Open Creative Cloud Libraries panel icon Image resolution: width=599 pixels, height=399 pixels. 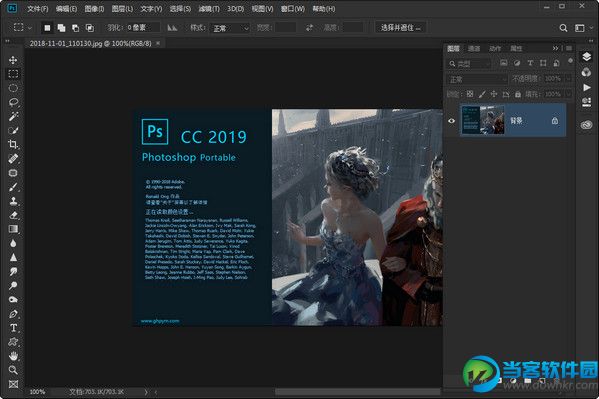click(586, 125)
